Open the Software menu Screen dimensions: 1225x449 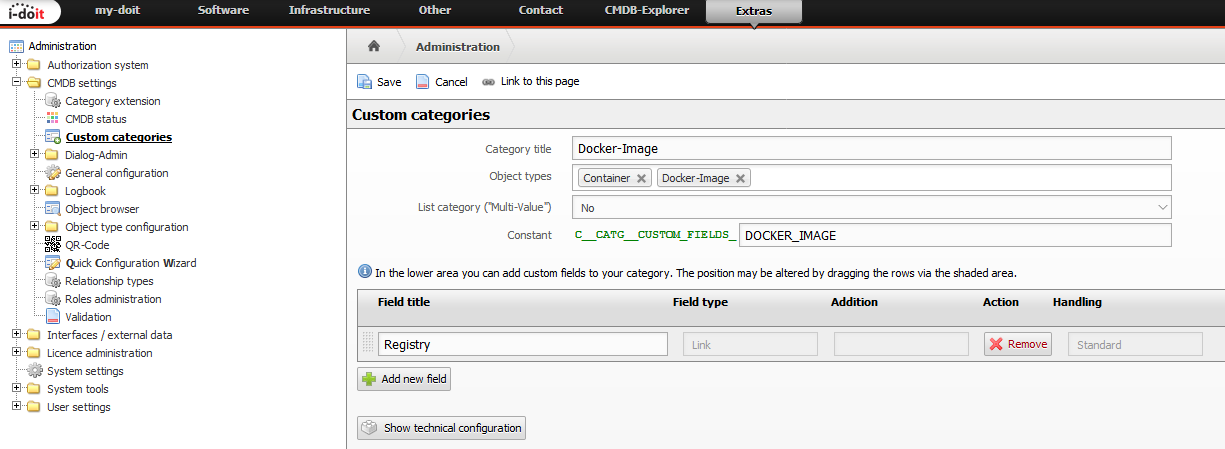tap(224, 10)
